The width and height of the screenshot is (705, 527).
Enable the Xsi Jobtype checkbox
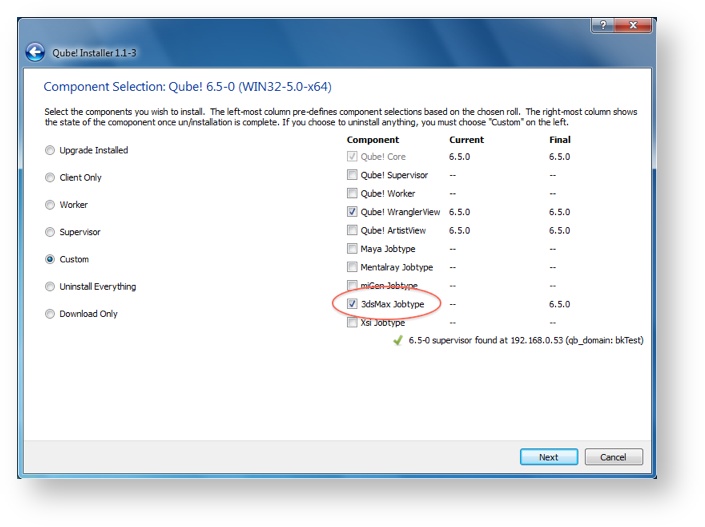pos(352,322)
